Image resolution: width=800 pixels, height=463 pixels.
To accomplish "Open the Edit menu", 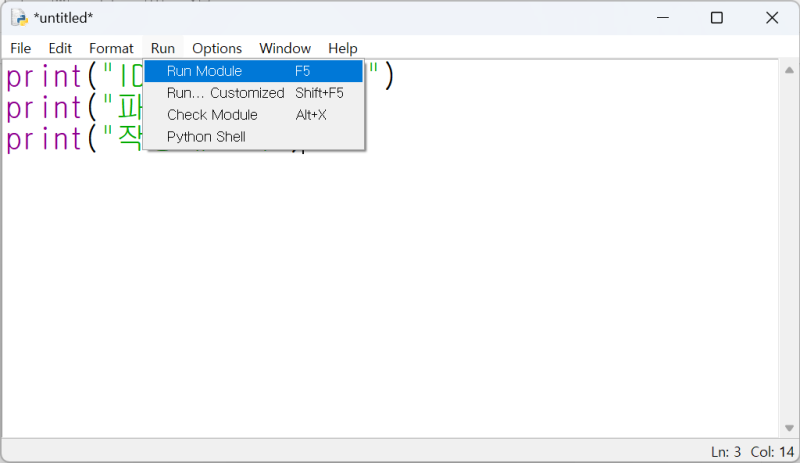I will tap(60, 48).
